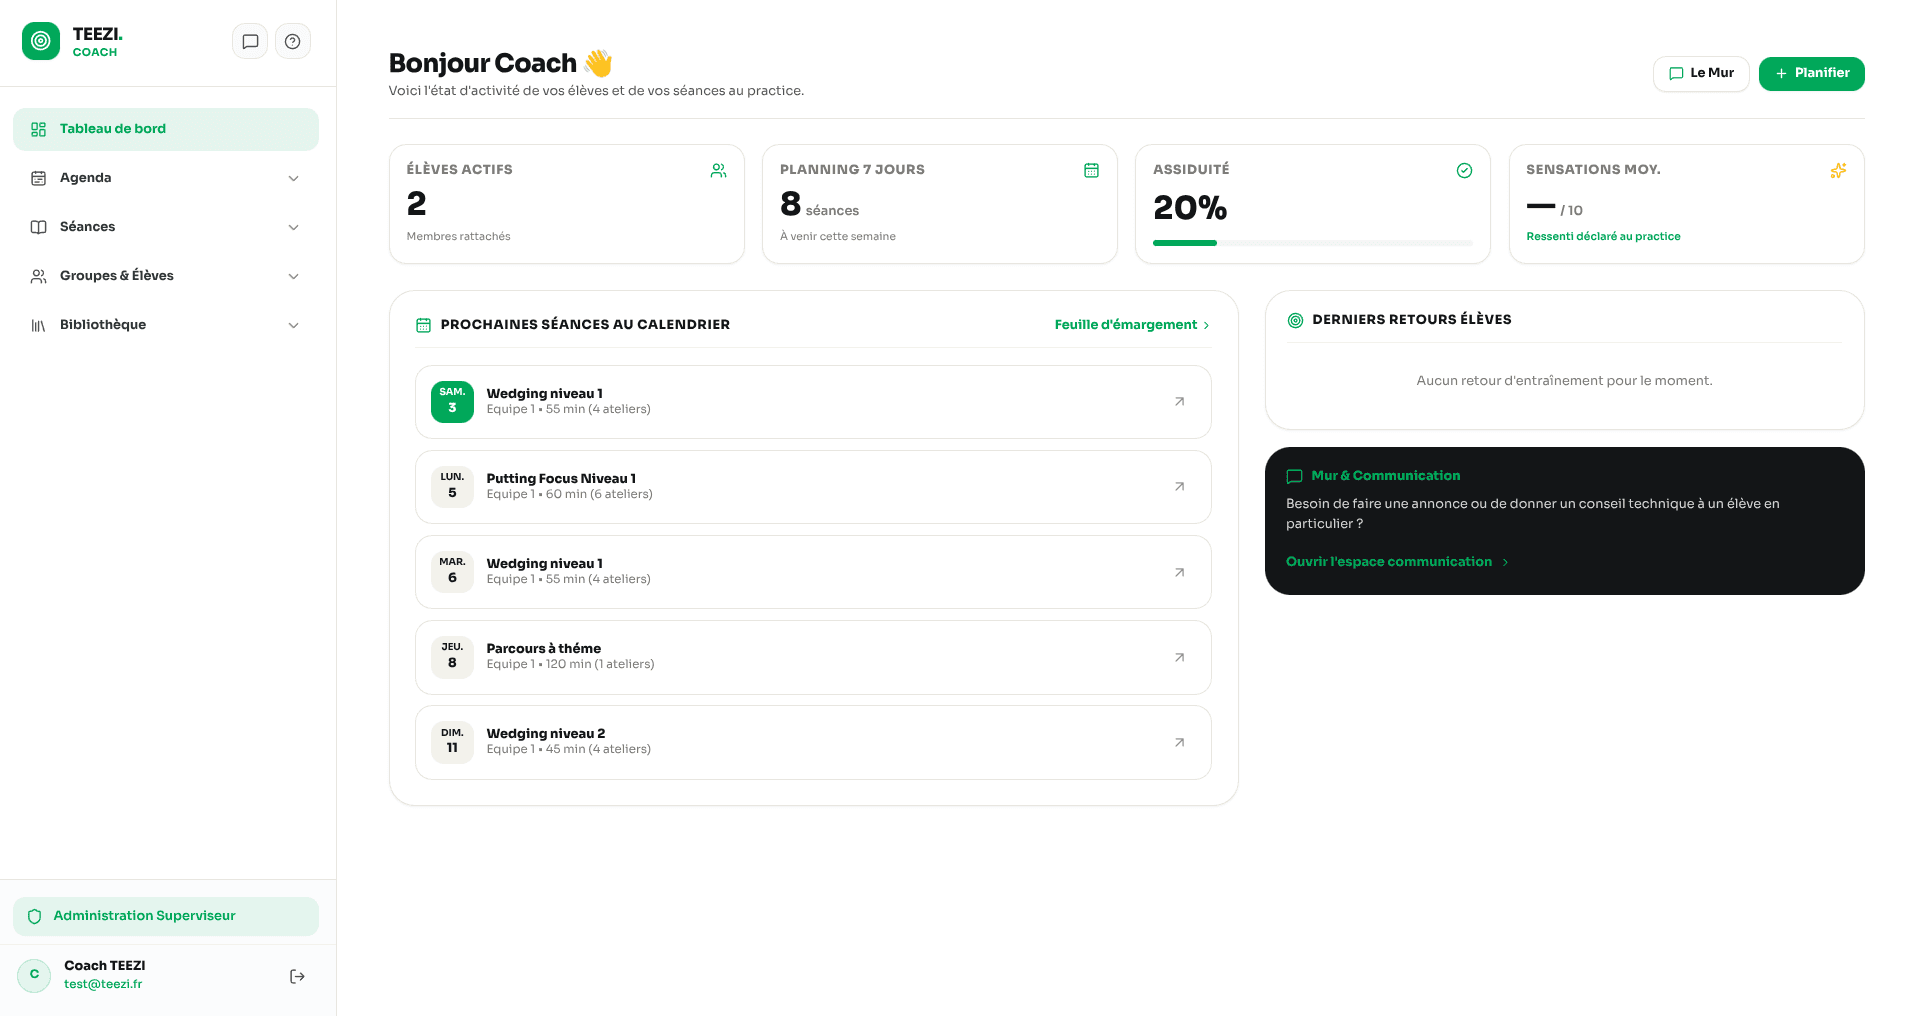Open Wedging niveau 1 Saturday session arrow
The width and height of the screenshot is (1911, 1016).
click(x=1179, y=402)
